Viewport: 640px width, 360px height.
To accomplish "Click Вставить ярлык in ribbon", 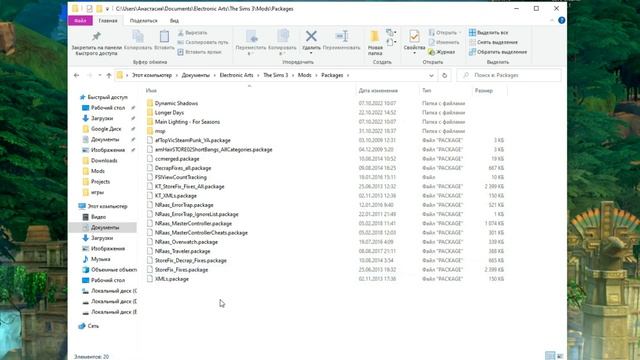I will (x=200, y=52).
